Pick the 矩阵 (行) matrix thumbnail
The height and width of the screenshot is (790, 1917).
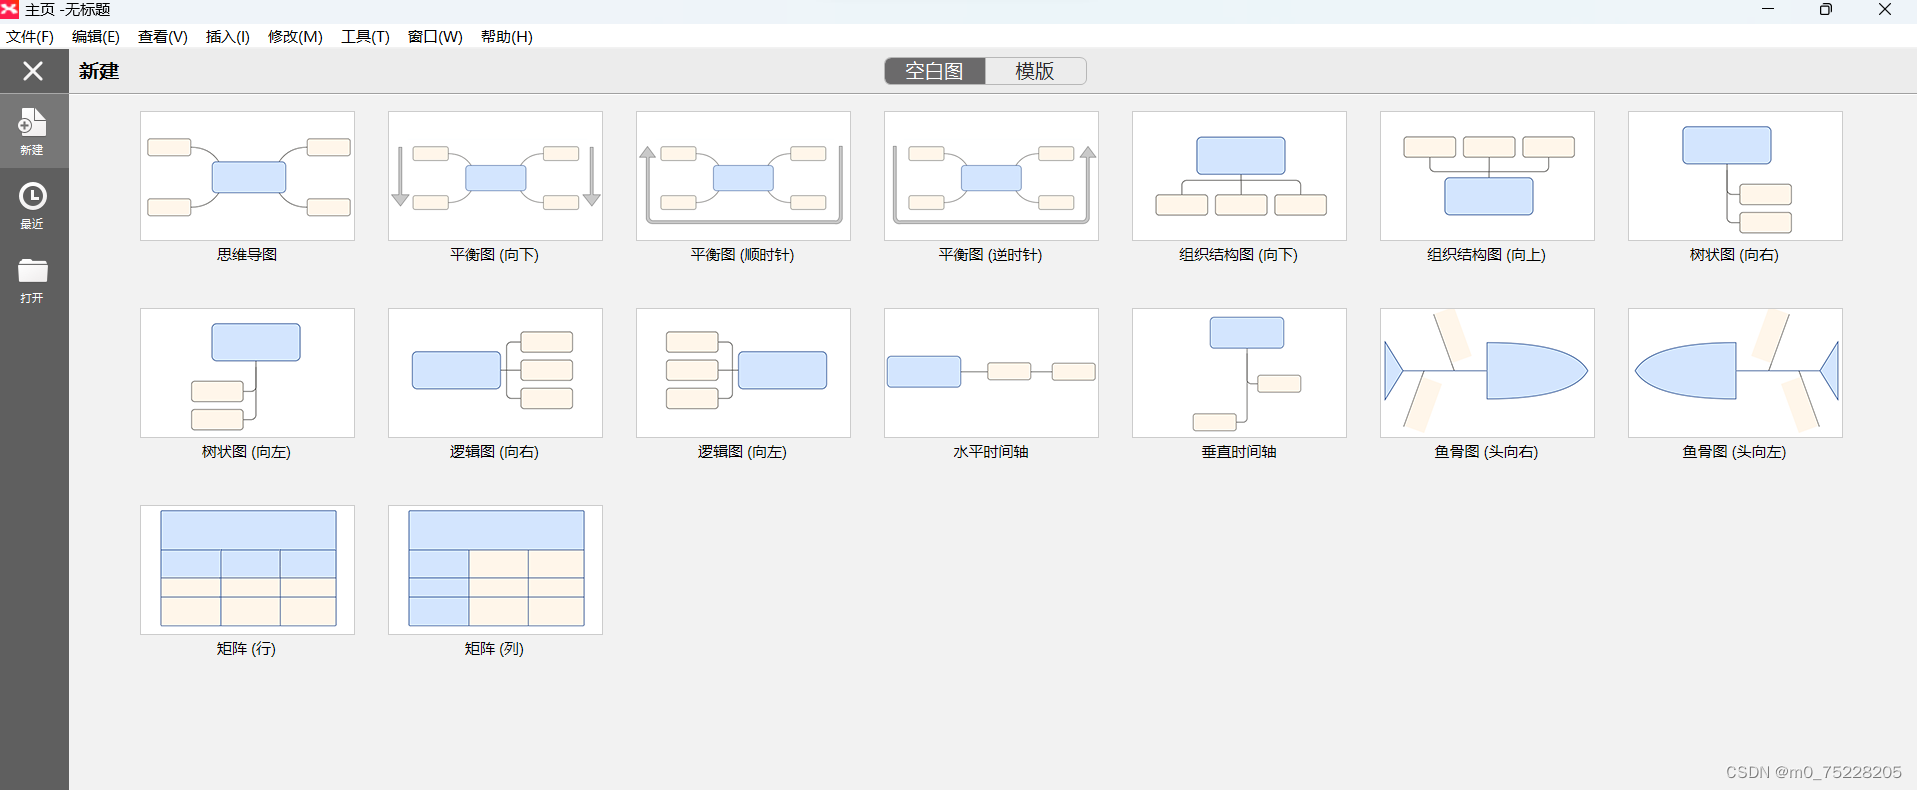(247, 570)
